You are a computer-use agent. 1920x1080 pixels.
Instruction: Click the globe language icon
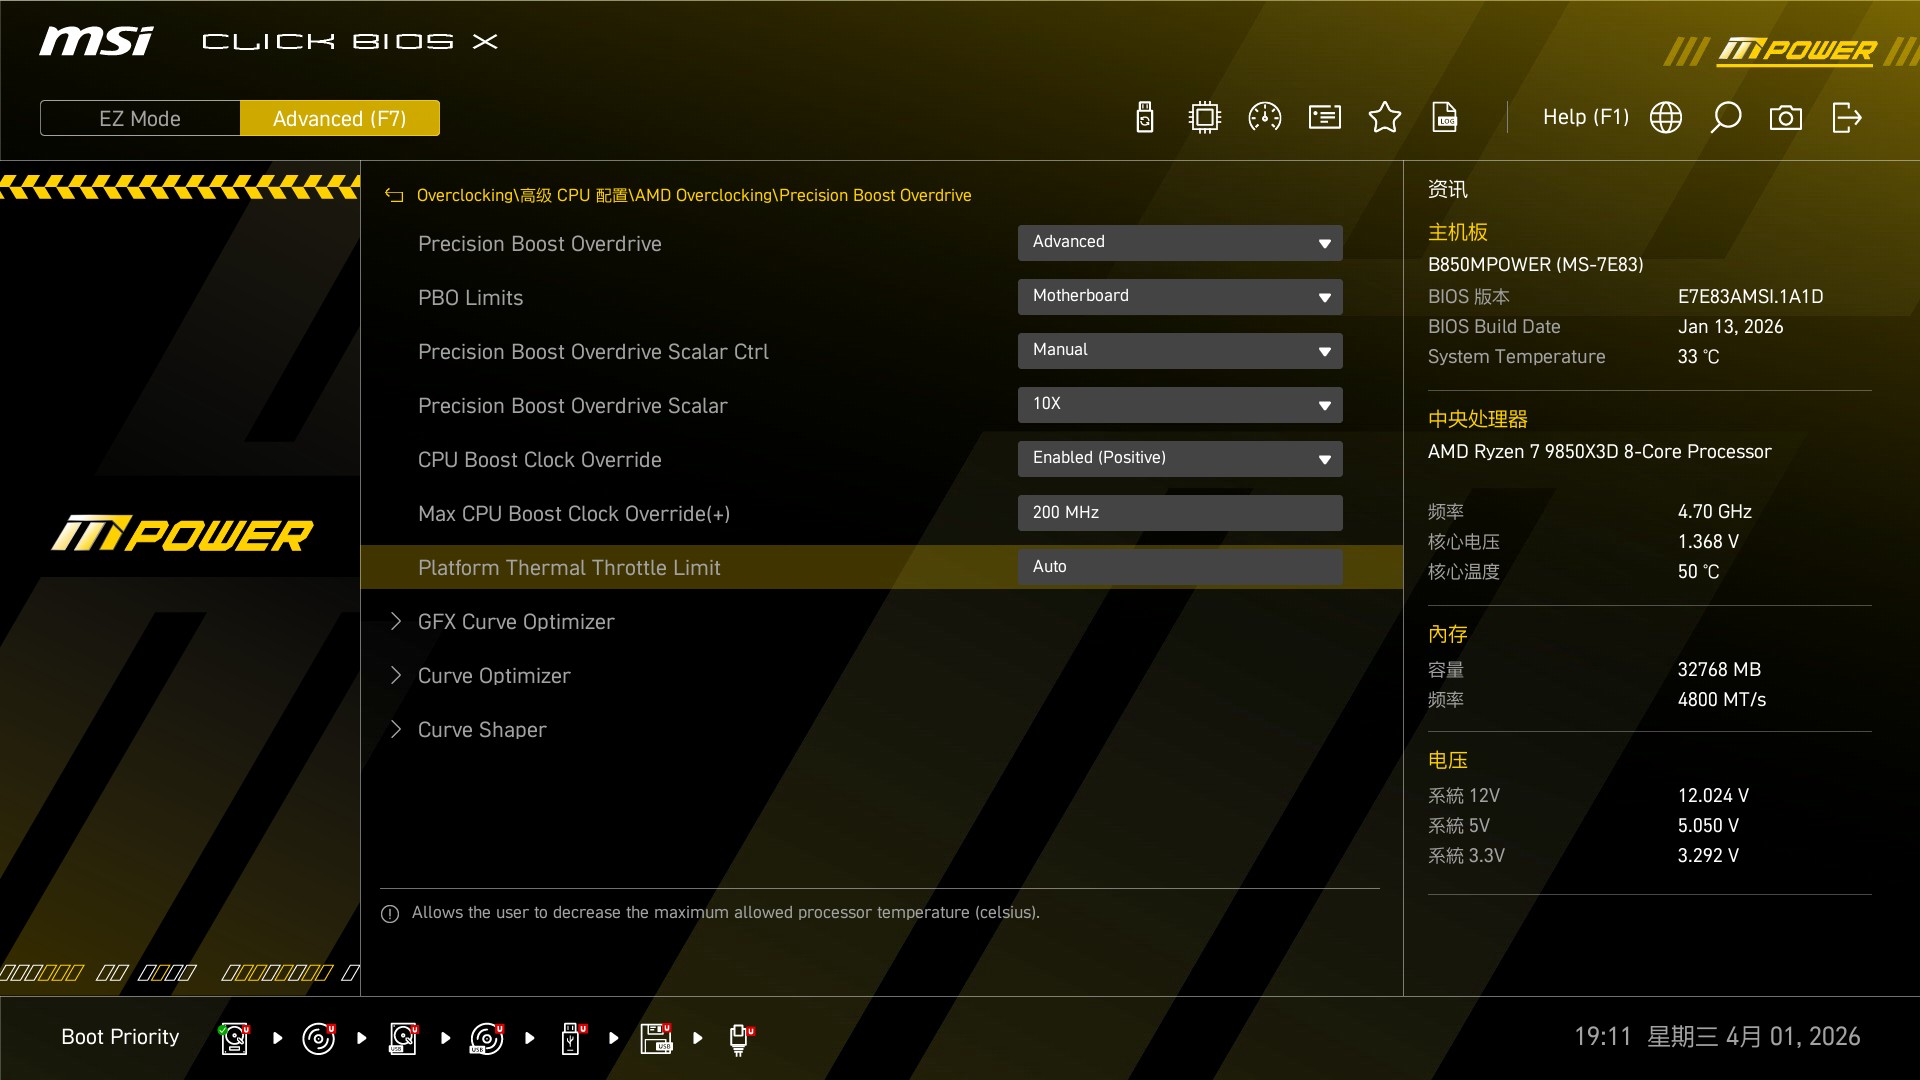pos(1666,118)
